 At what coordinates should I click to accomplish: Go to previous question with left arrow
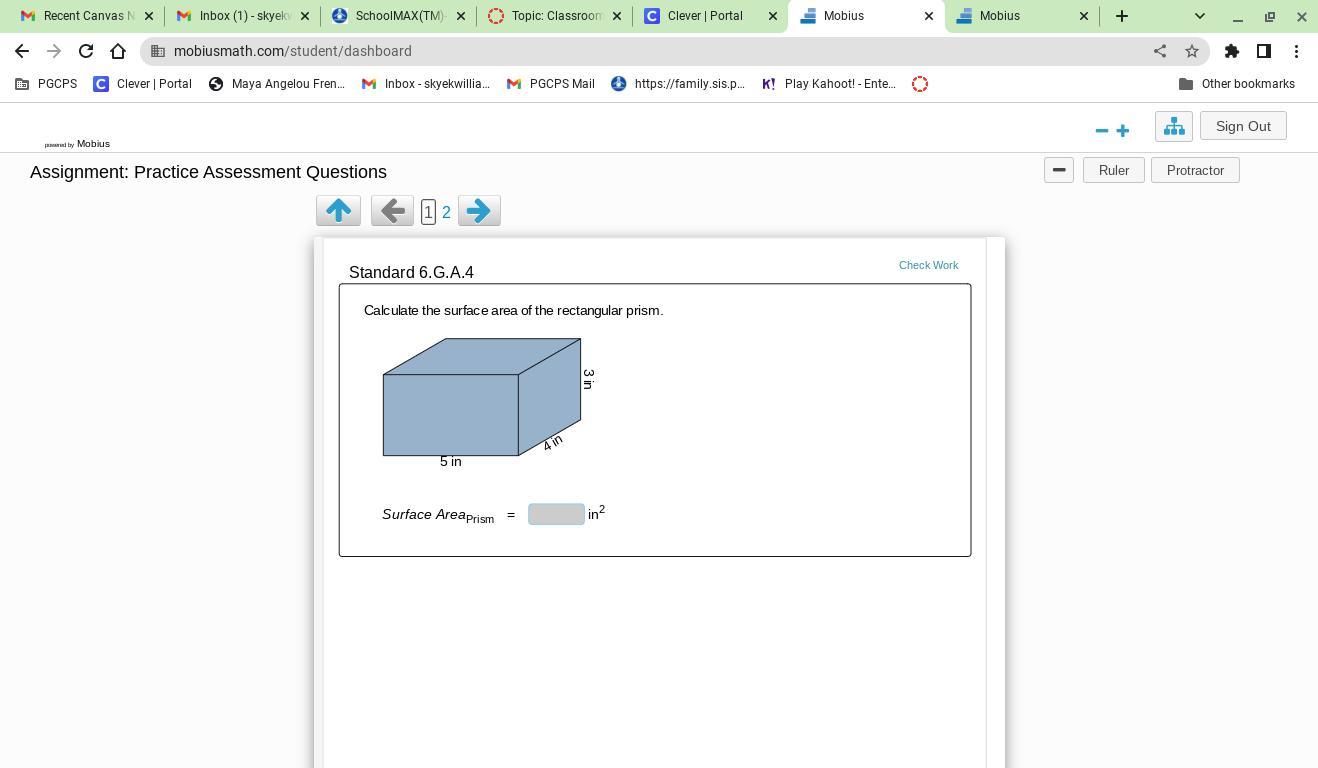(392, 210)
